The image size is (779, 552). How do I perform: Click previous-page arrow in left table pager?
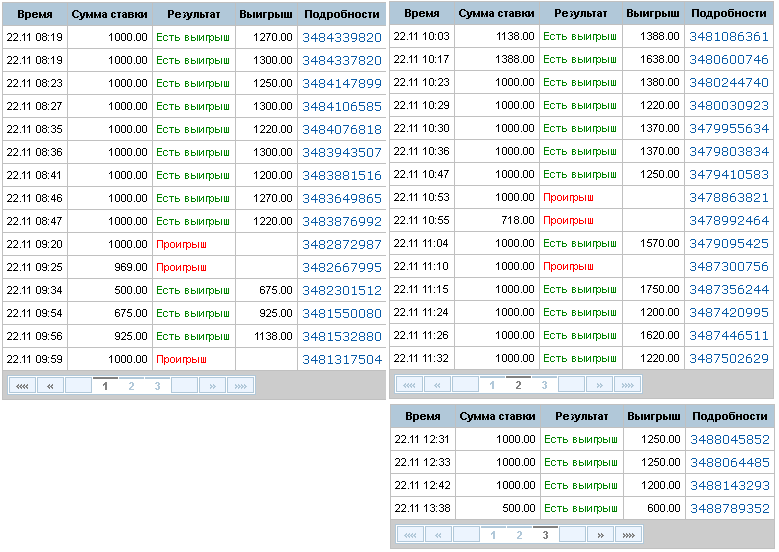(50, 386)
